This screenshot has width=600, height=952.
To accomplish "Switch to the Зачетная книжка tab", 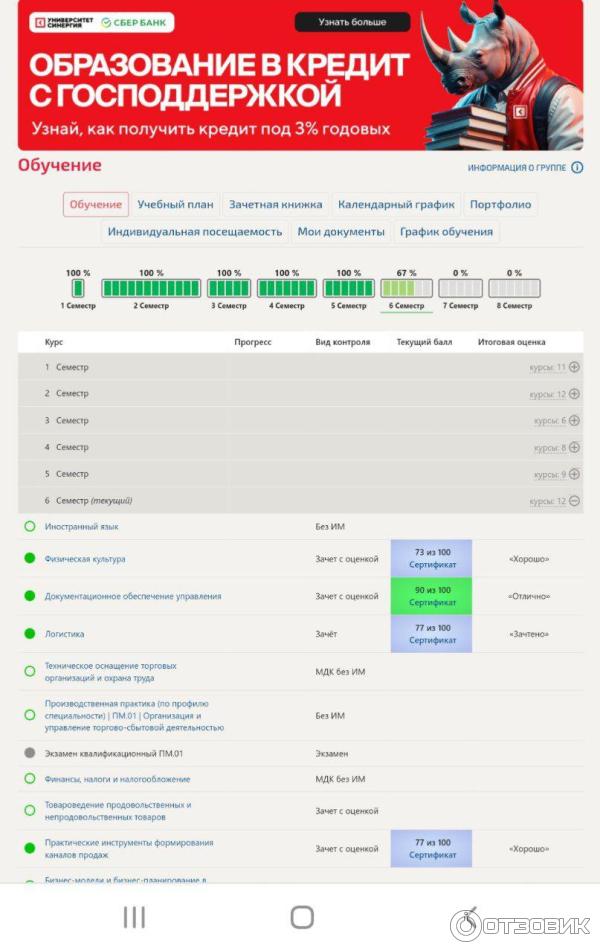I will 275,205.
